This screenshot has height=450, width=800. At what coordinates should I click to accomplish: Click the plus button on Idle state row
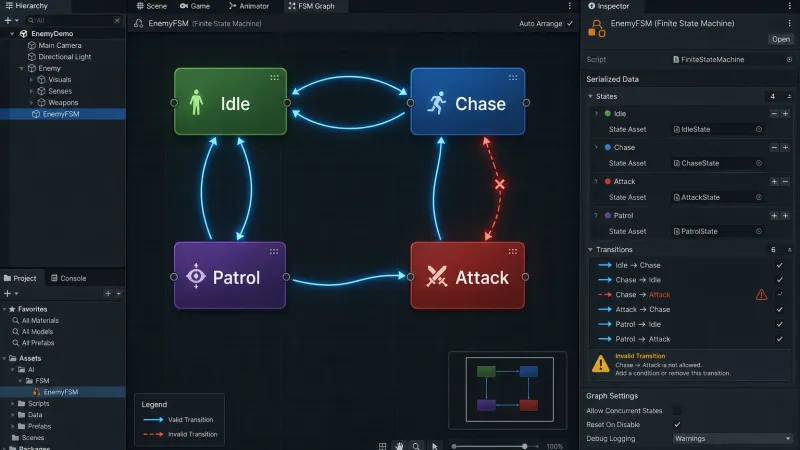click(x=785, y=114)
